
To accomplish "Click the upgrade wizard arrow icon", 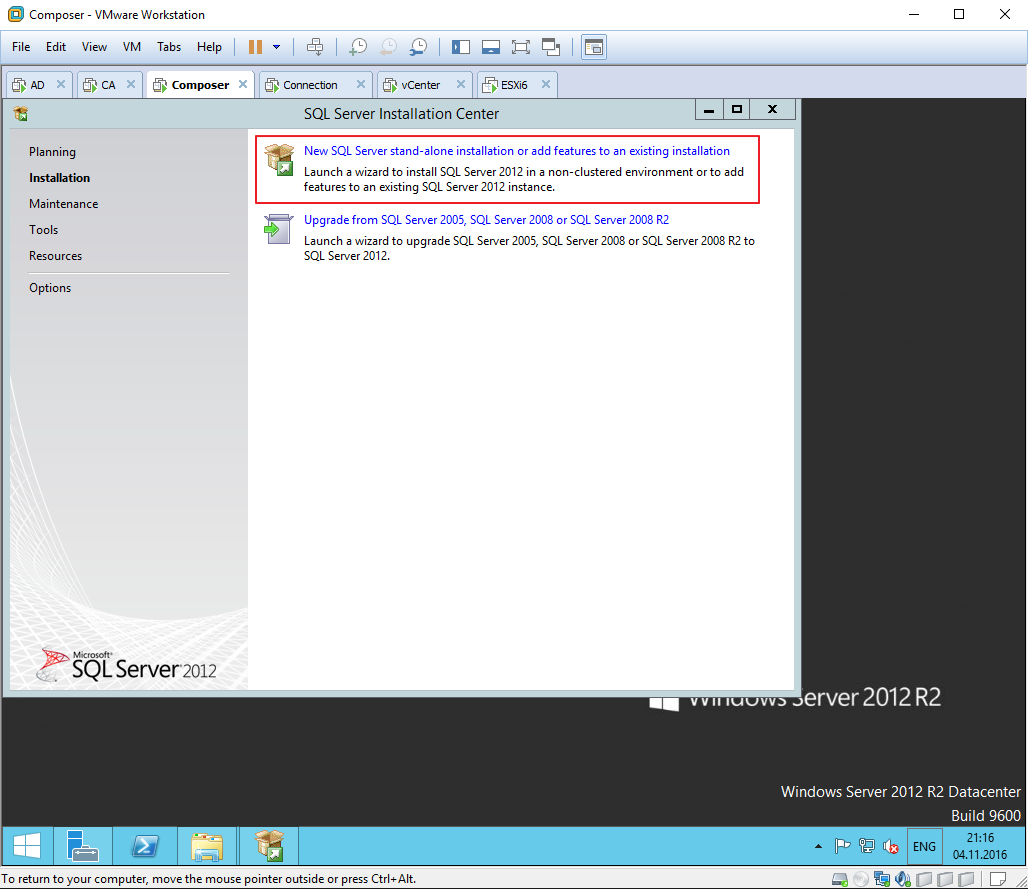I will [x=279, y=229].
